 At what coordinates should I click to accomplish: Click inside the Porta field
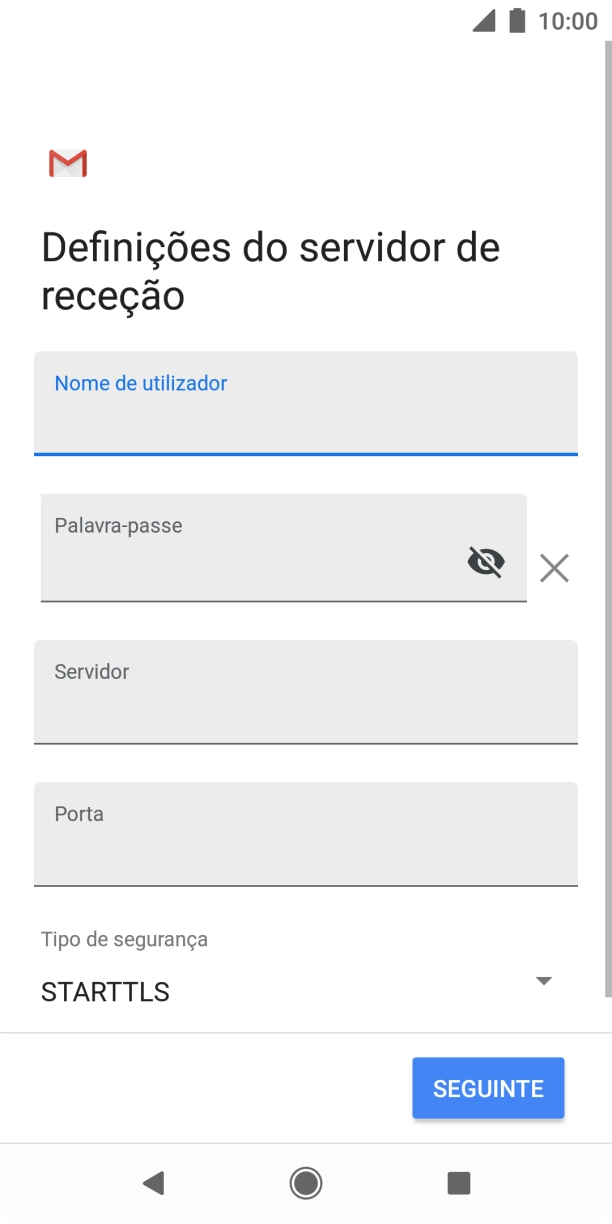[x=306, y=834]
